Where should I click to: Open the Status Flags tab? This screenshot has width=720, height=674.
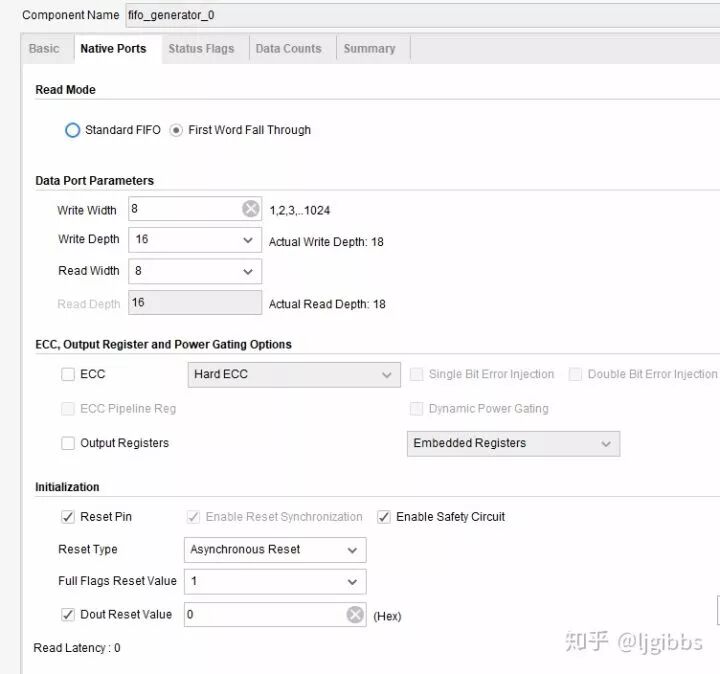click(201, 48)
